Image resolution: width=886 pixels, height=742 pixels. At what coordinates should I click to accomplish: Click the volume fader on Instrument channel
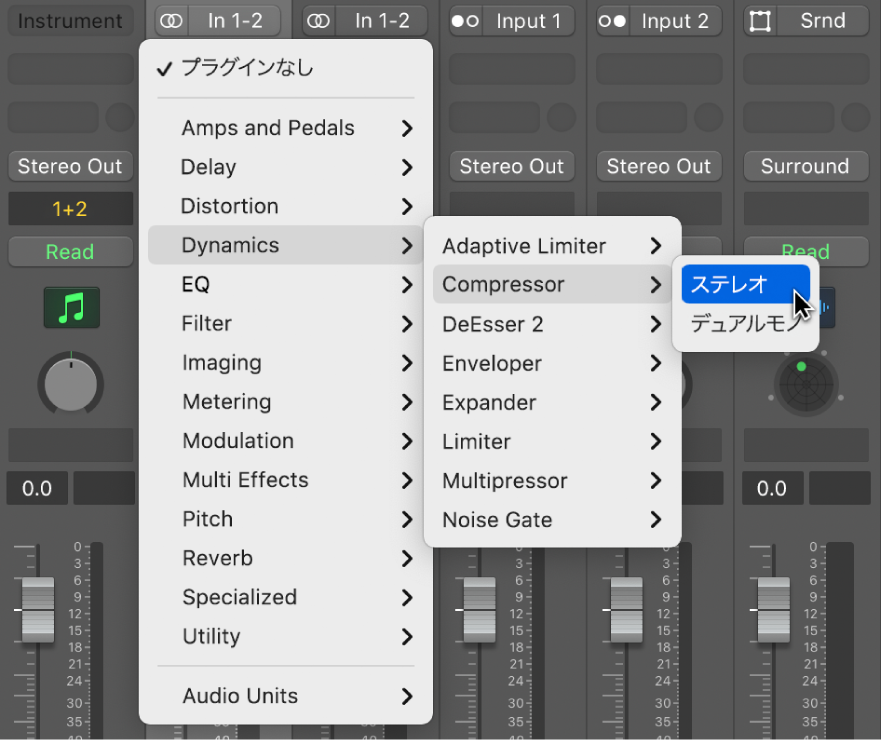click(38, 608)
